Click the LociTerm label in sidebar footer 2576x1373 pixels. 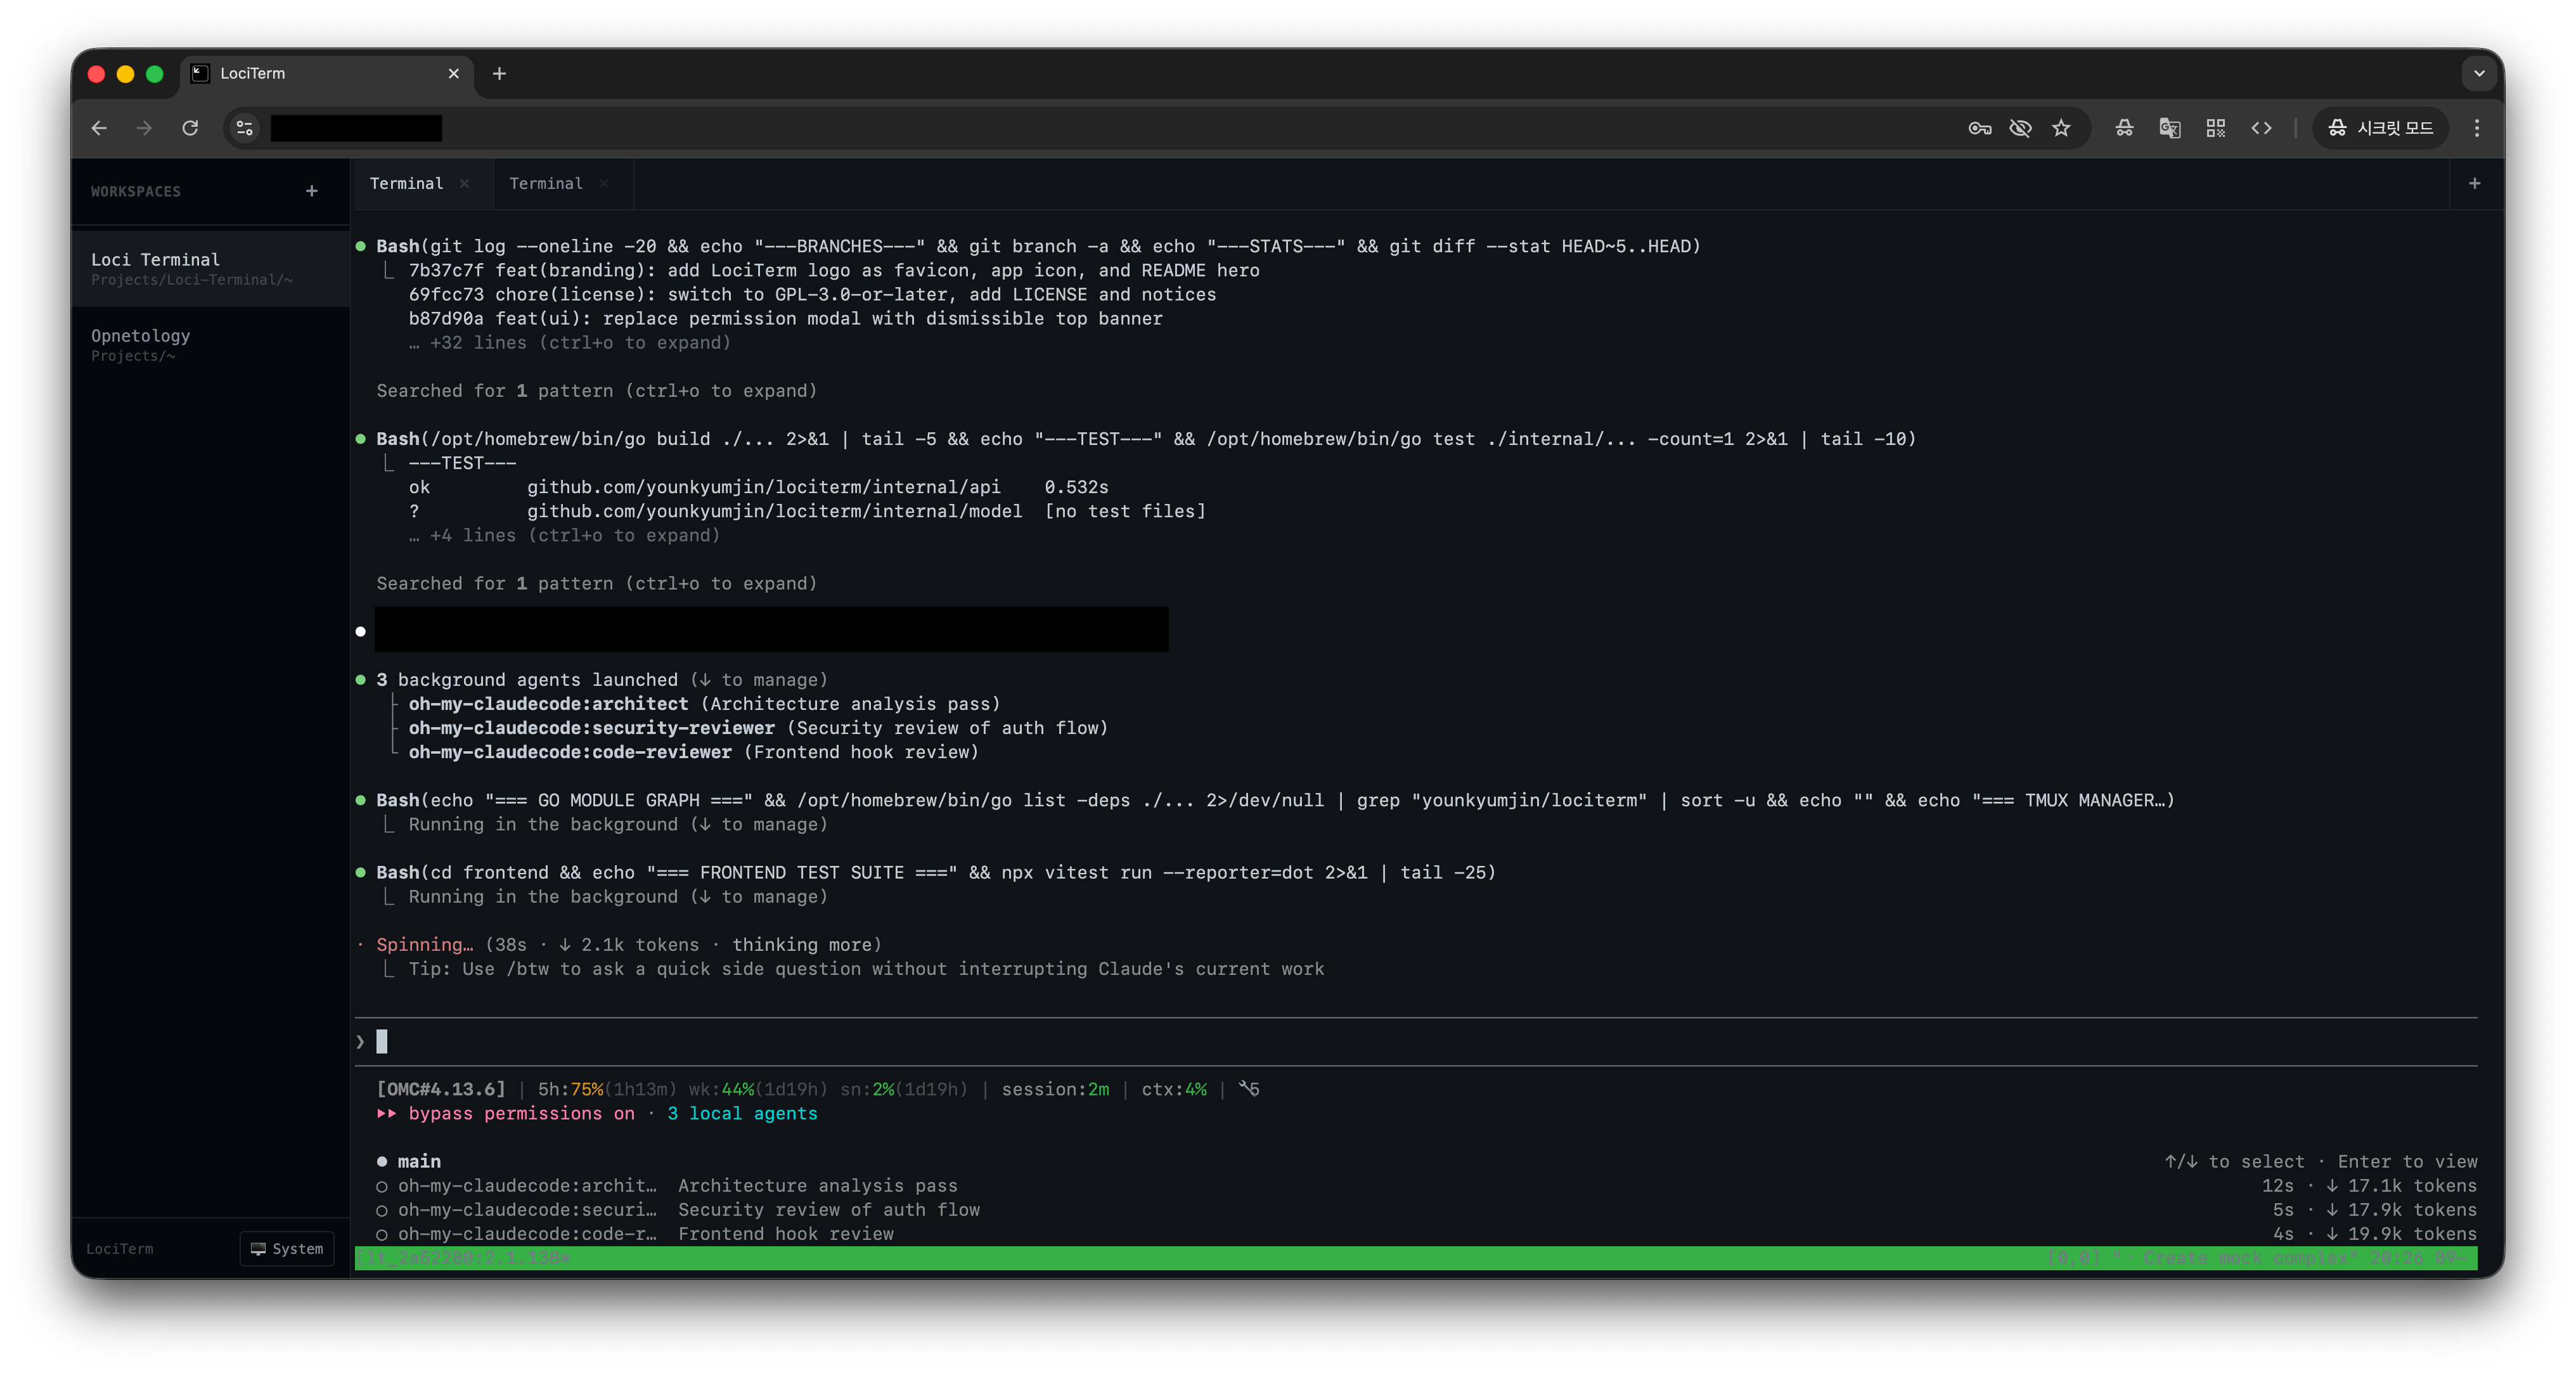[120, 1249]
